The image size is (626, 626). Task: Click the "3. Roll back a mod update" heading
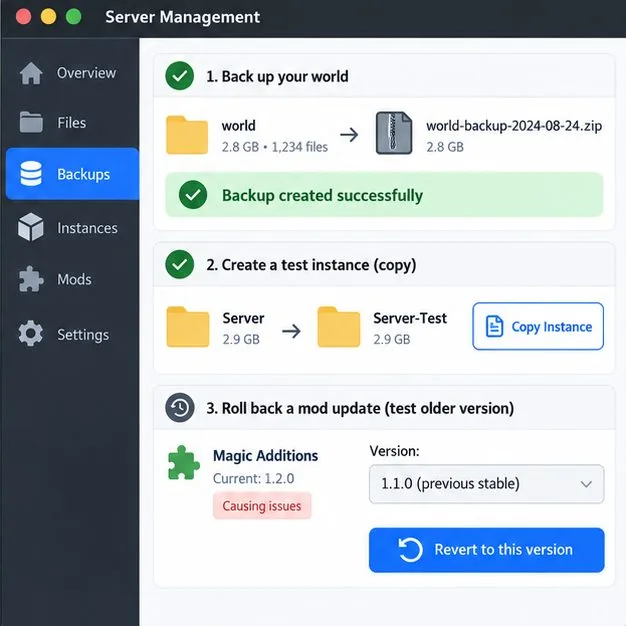click(360, 408)
